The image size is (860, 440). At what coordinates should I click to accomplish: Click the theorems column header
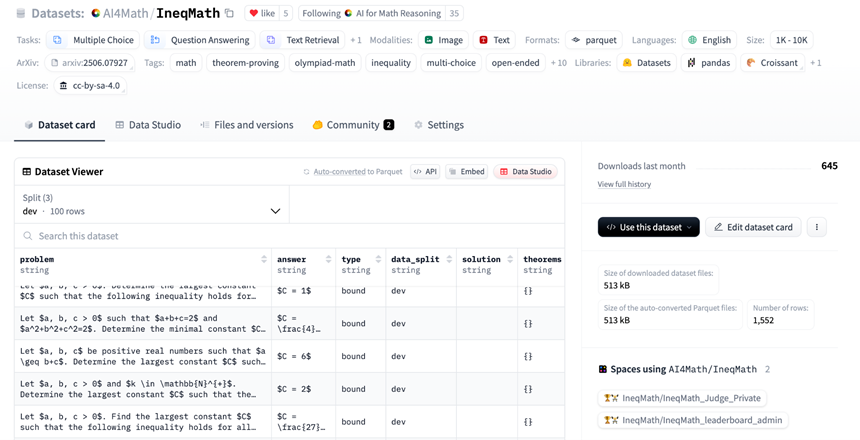point(541,264)
